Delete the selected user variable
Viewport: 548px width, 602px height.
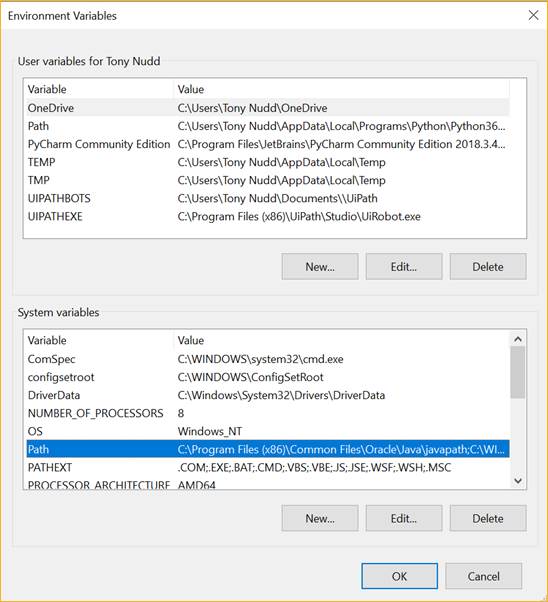click(488, 266)
